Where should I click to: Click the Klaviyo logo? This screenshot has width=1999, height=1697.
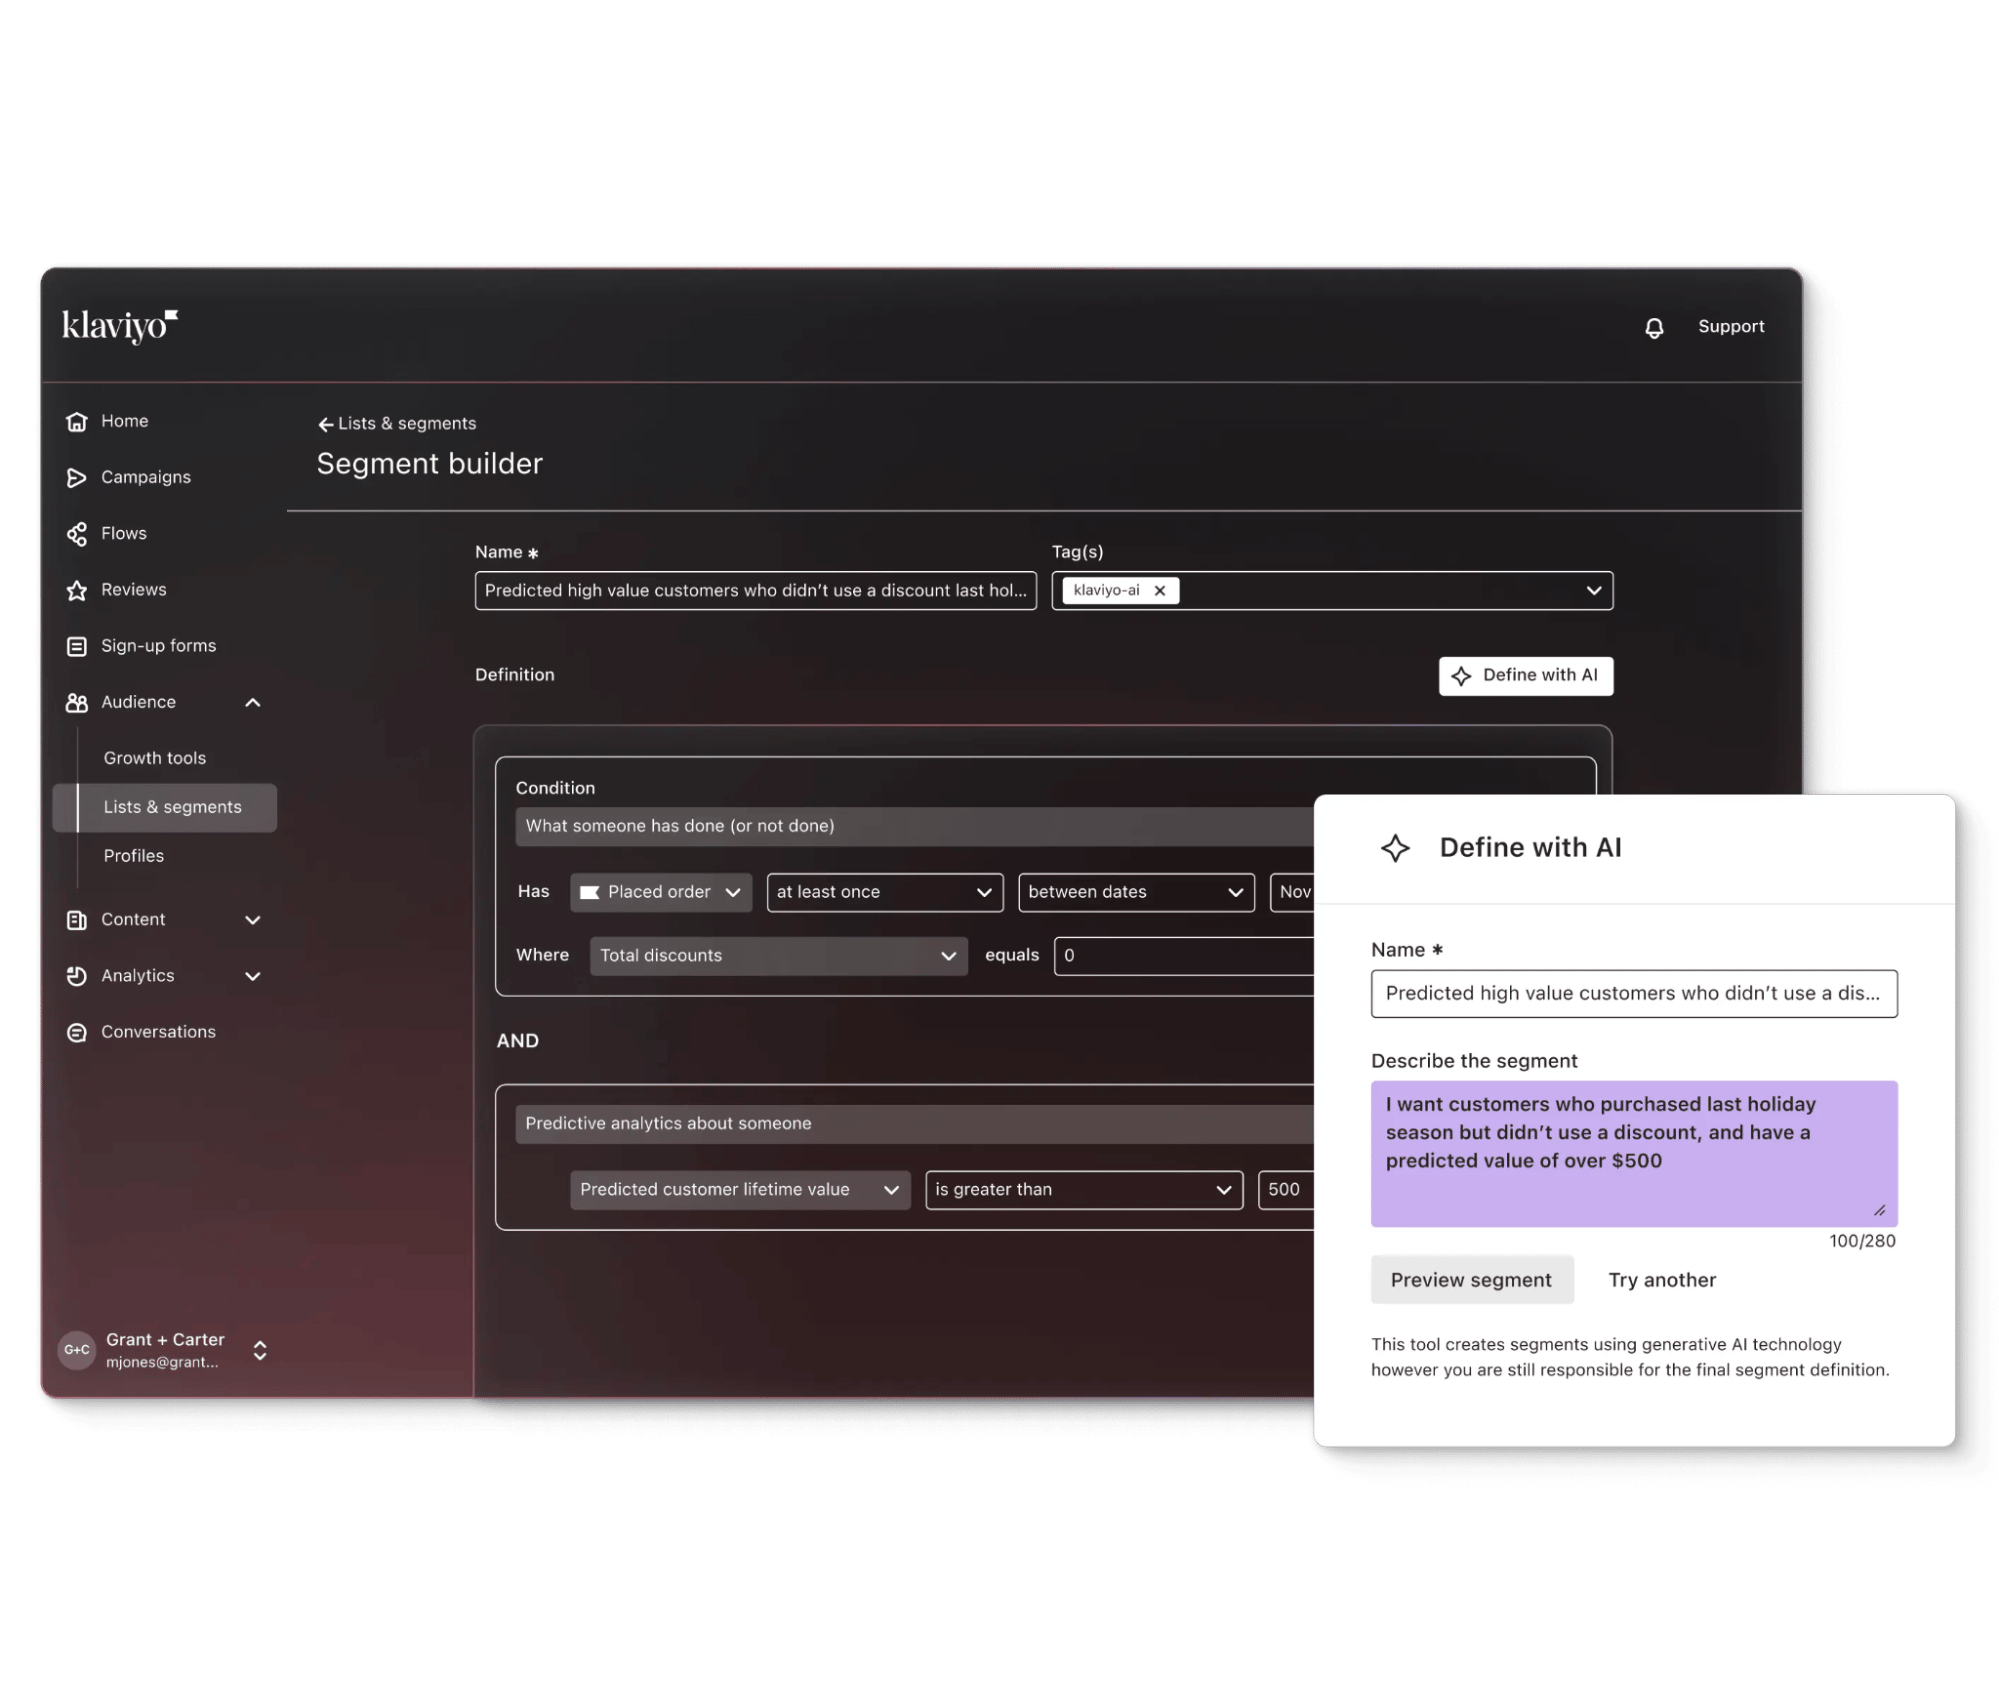pos(120,325)
